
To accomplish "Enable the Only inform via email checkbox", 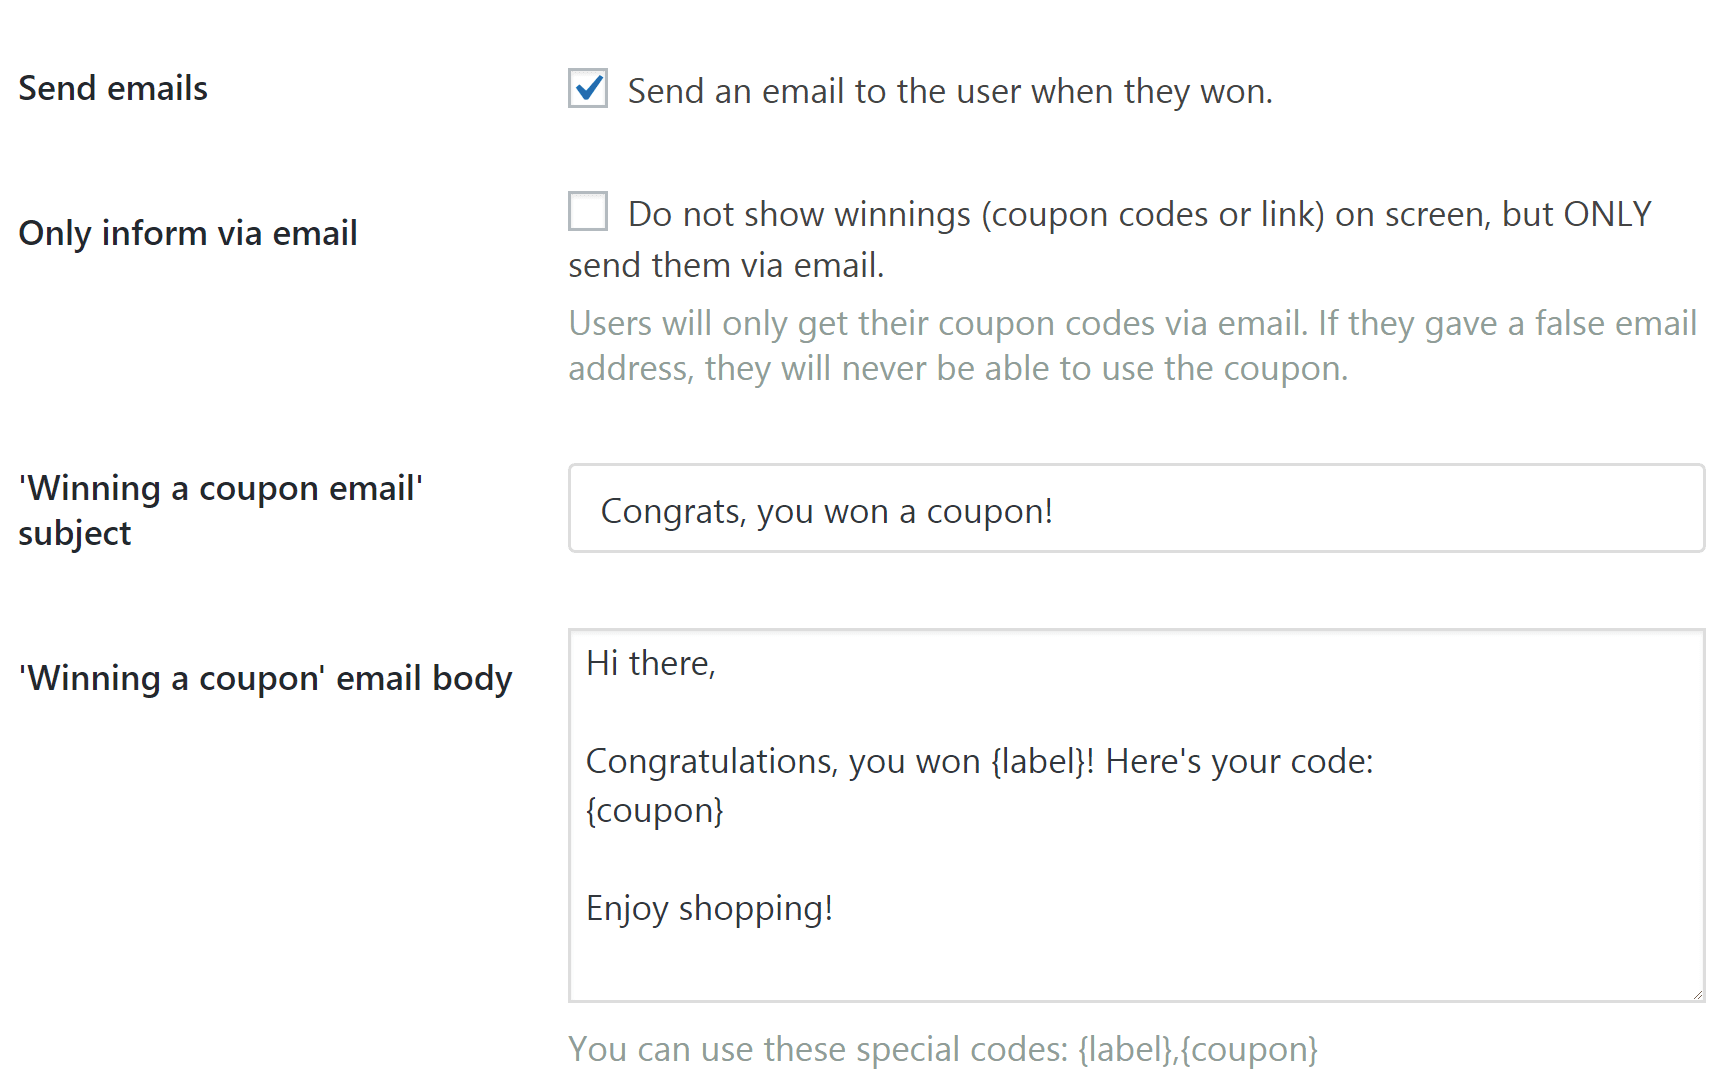I will [588, 212].
